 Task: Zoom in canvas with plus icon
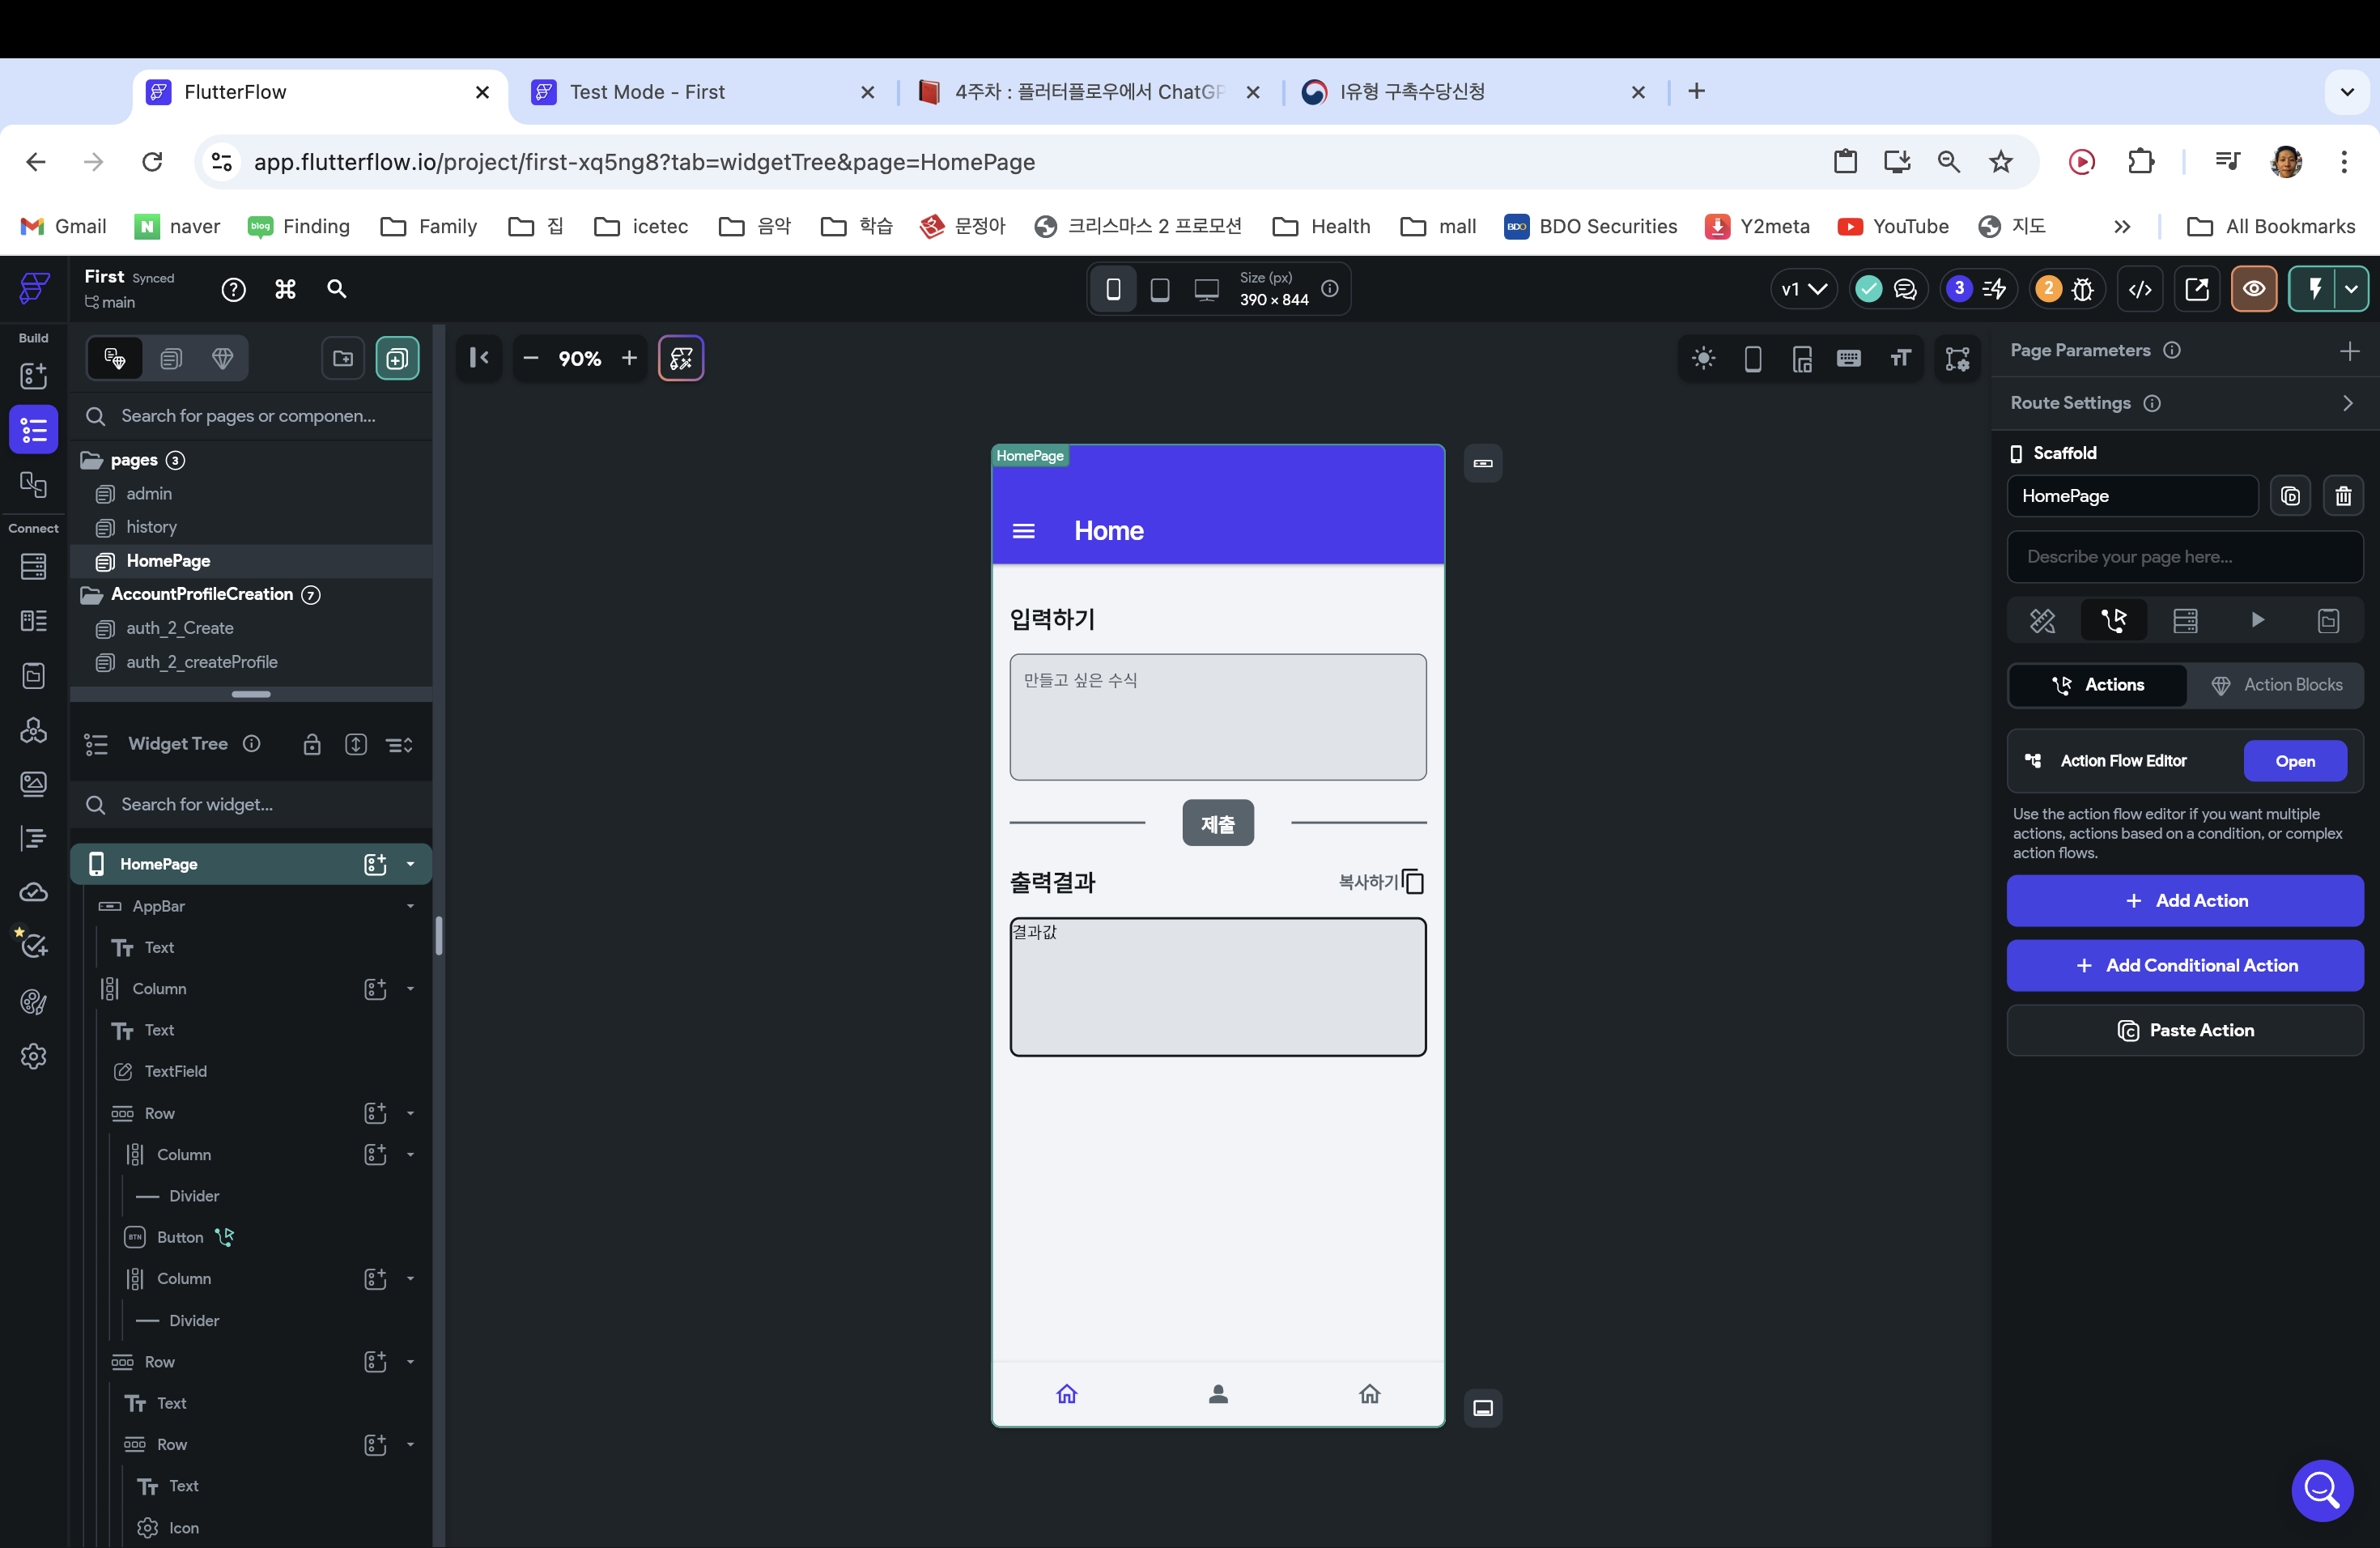629,358
